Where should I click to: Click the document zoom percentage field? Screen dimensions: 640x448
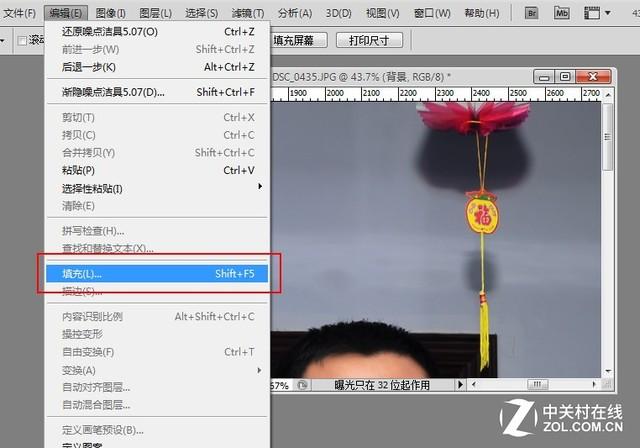280,385
